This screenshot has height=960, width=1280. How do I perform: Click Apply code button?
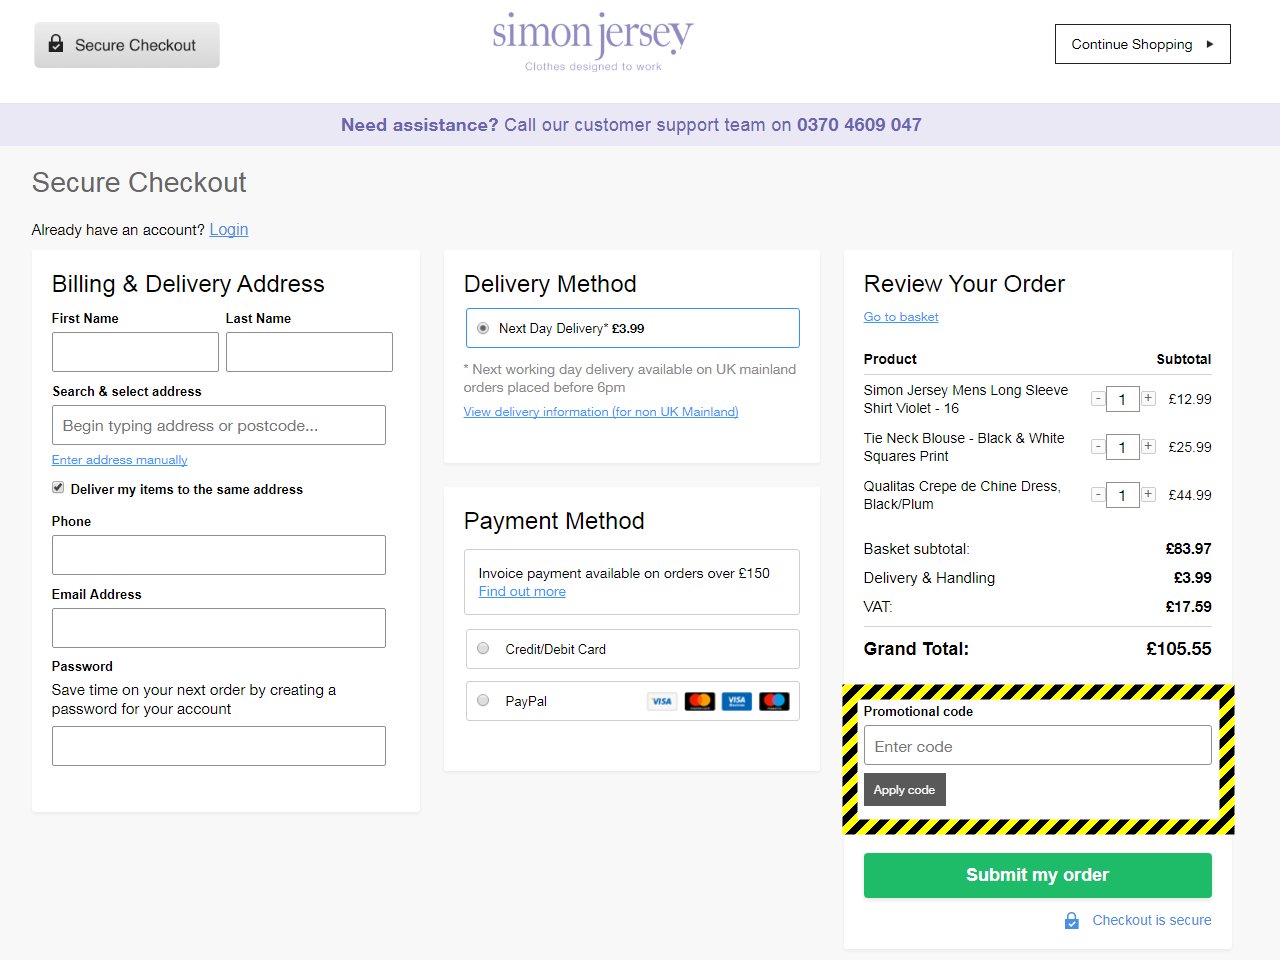coord(905,789)
